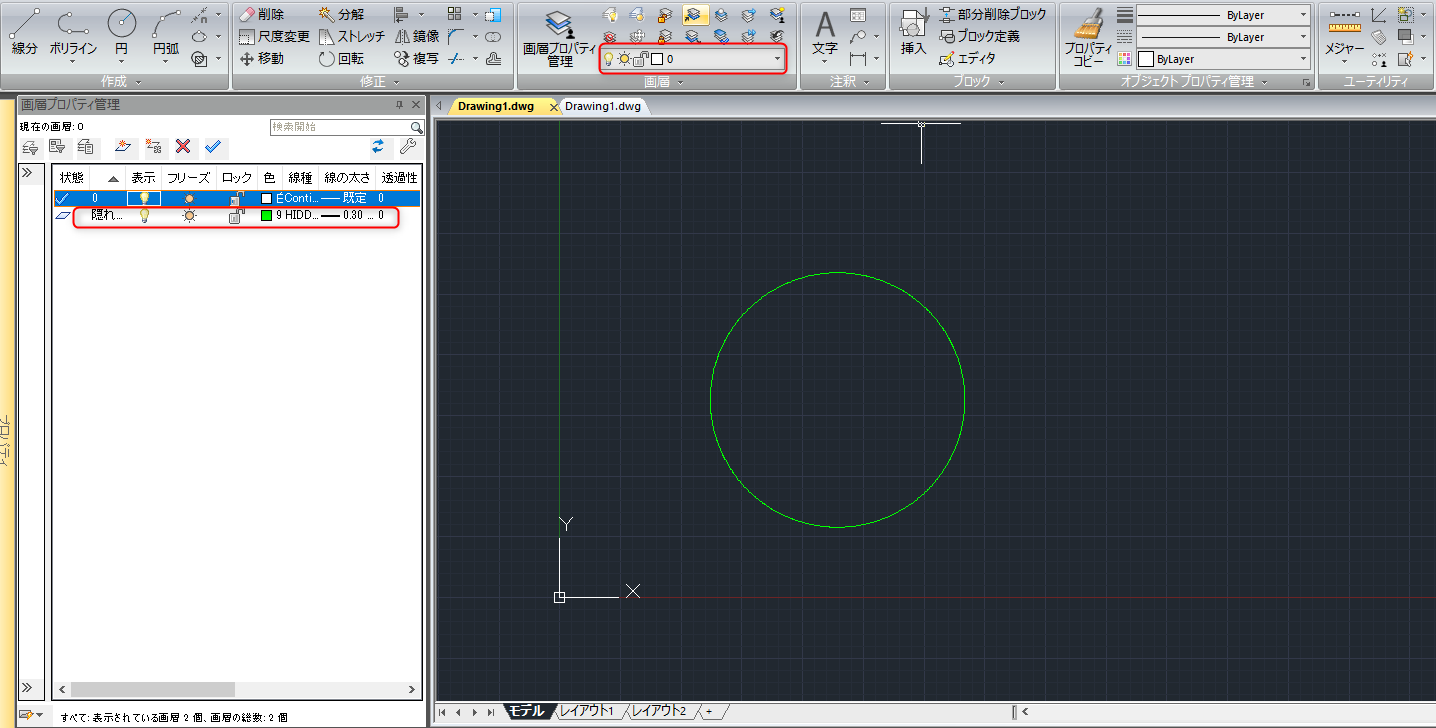Viewport: 1436px width, 728px height.
Task: Expand layer filter tree with top » button
Action: [29, 173]
